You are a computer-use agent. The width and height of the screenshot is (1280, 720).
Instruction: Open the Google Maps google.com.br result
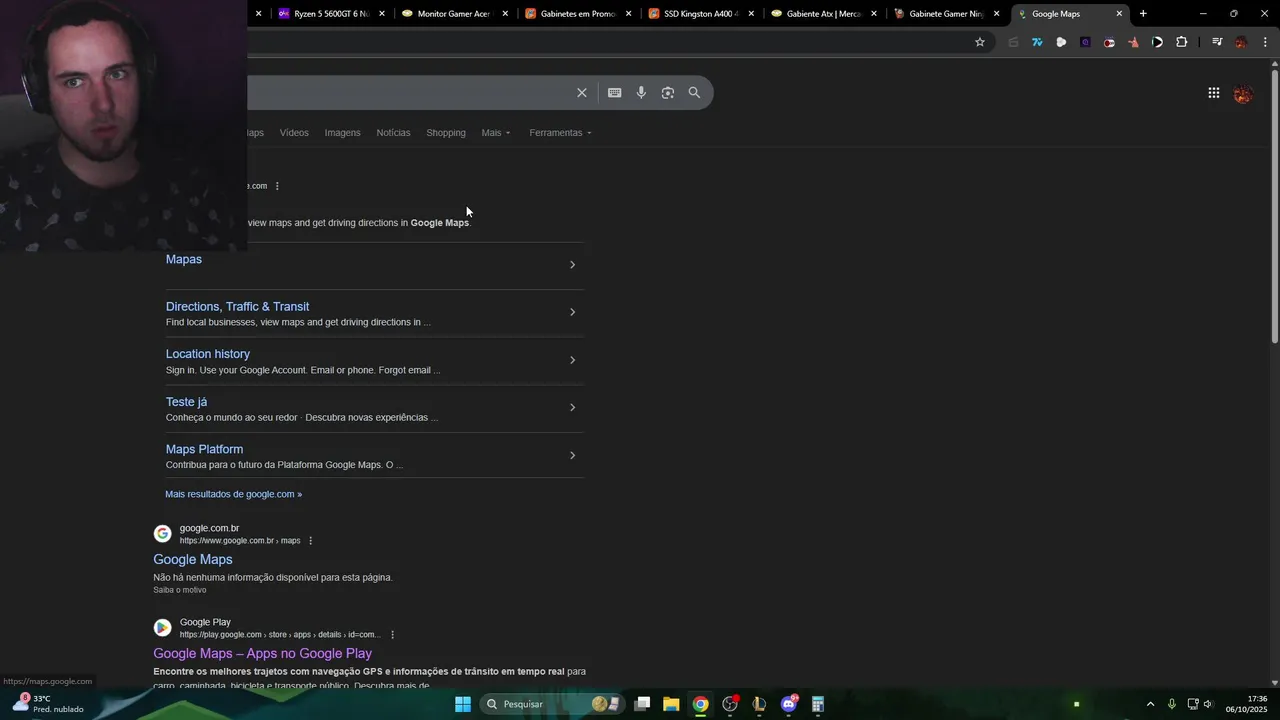click(x=193, y=559)
